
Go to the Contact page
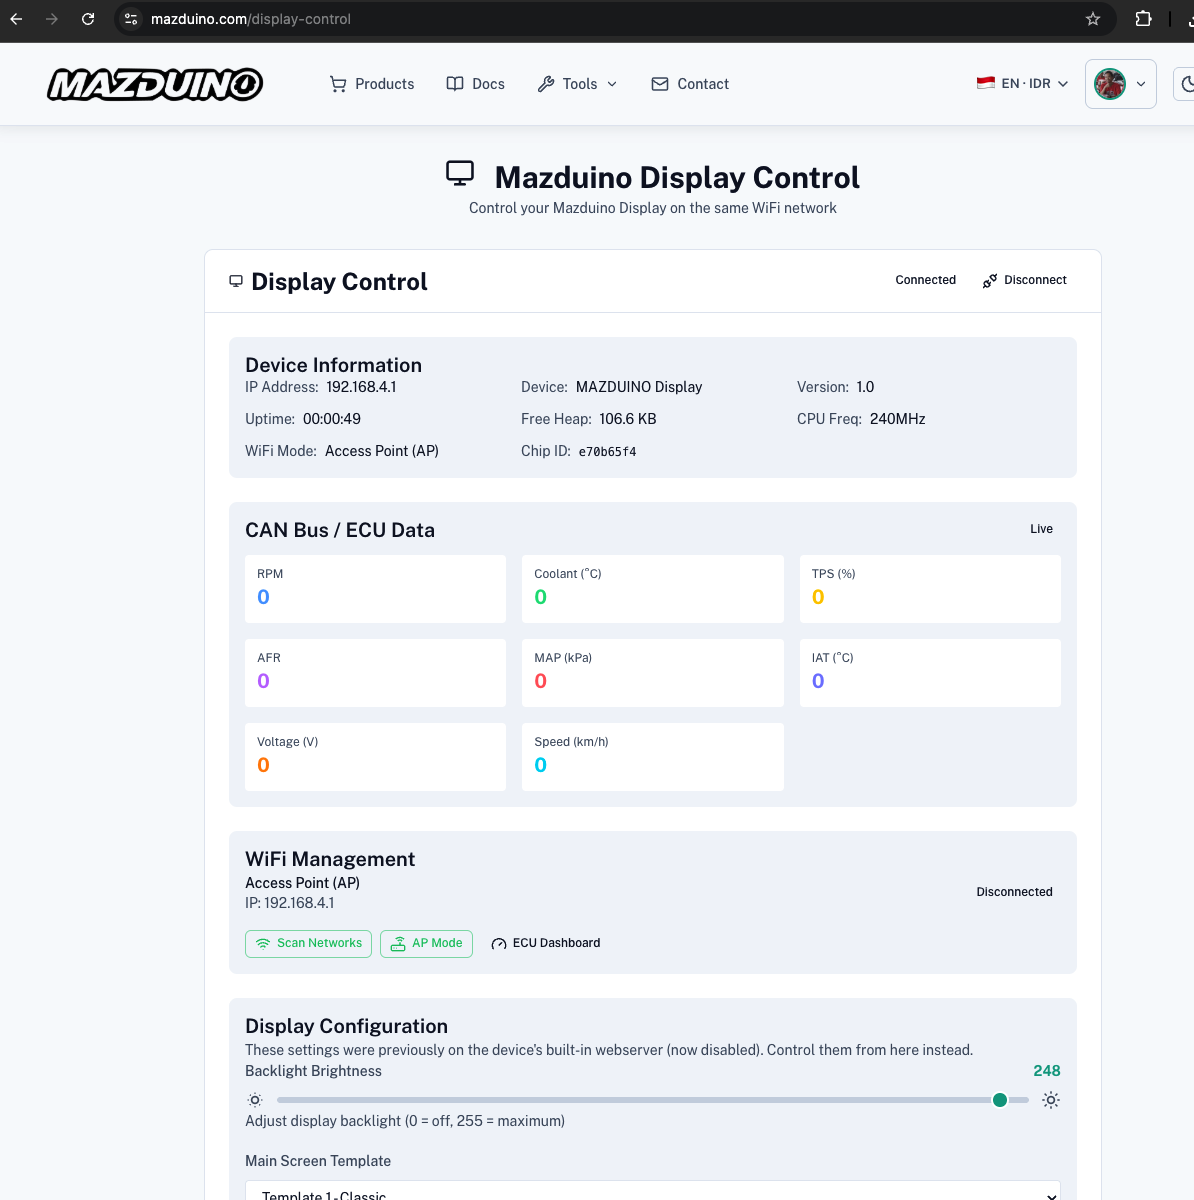pos(690,84)
